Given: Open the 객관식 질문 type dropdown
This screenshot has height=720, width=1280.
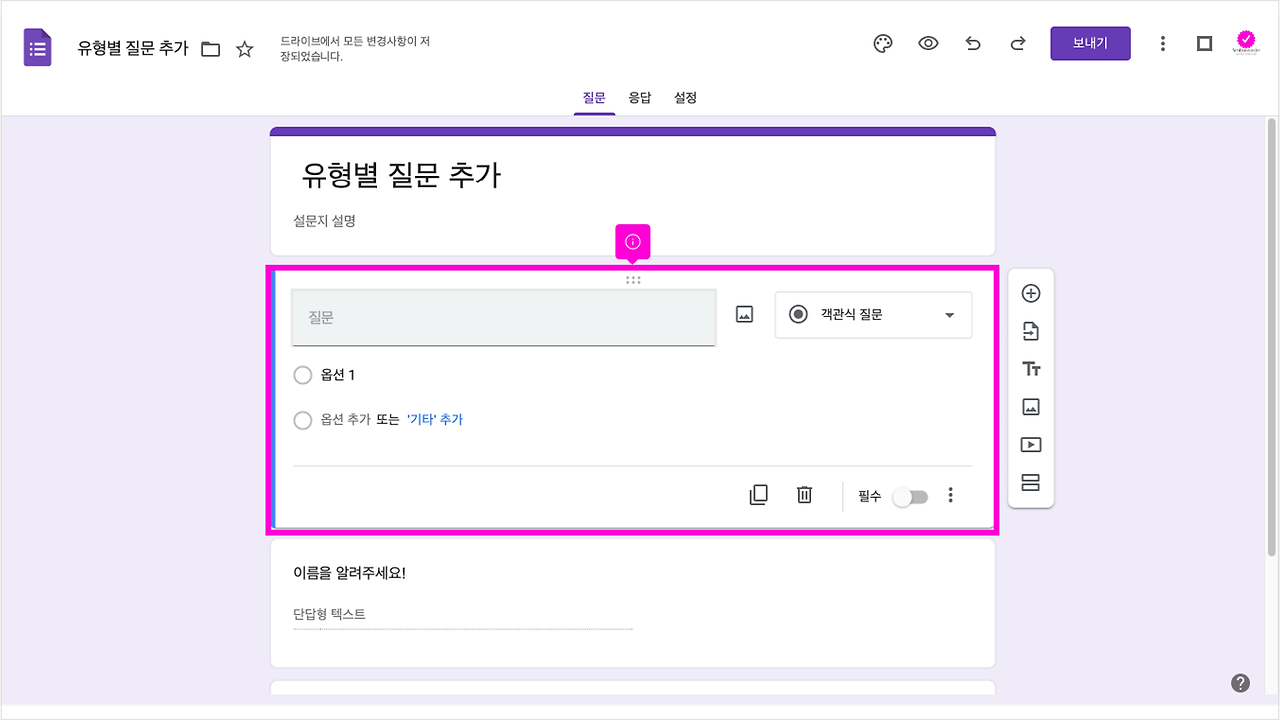Looking at the screenshot, I should pos(873,315).
